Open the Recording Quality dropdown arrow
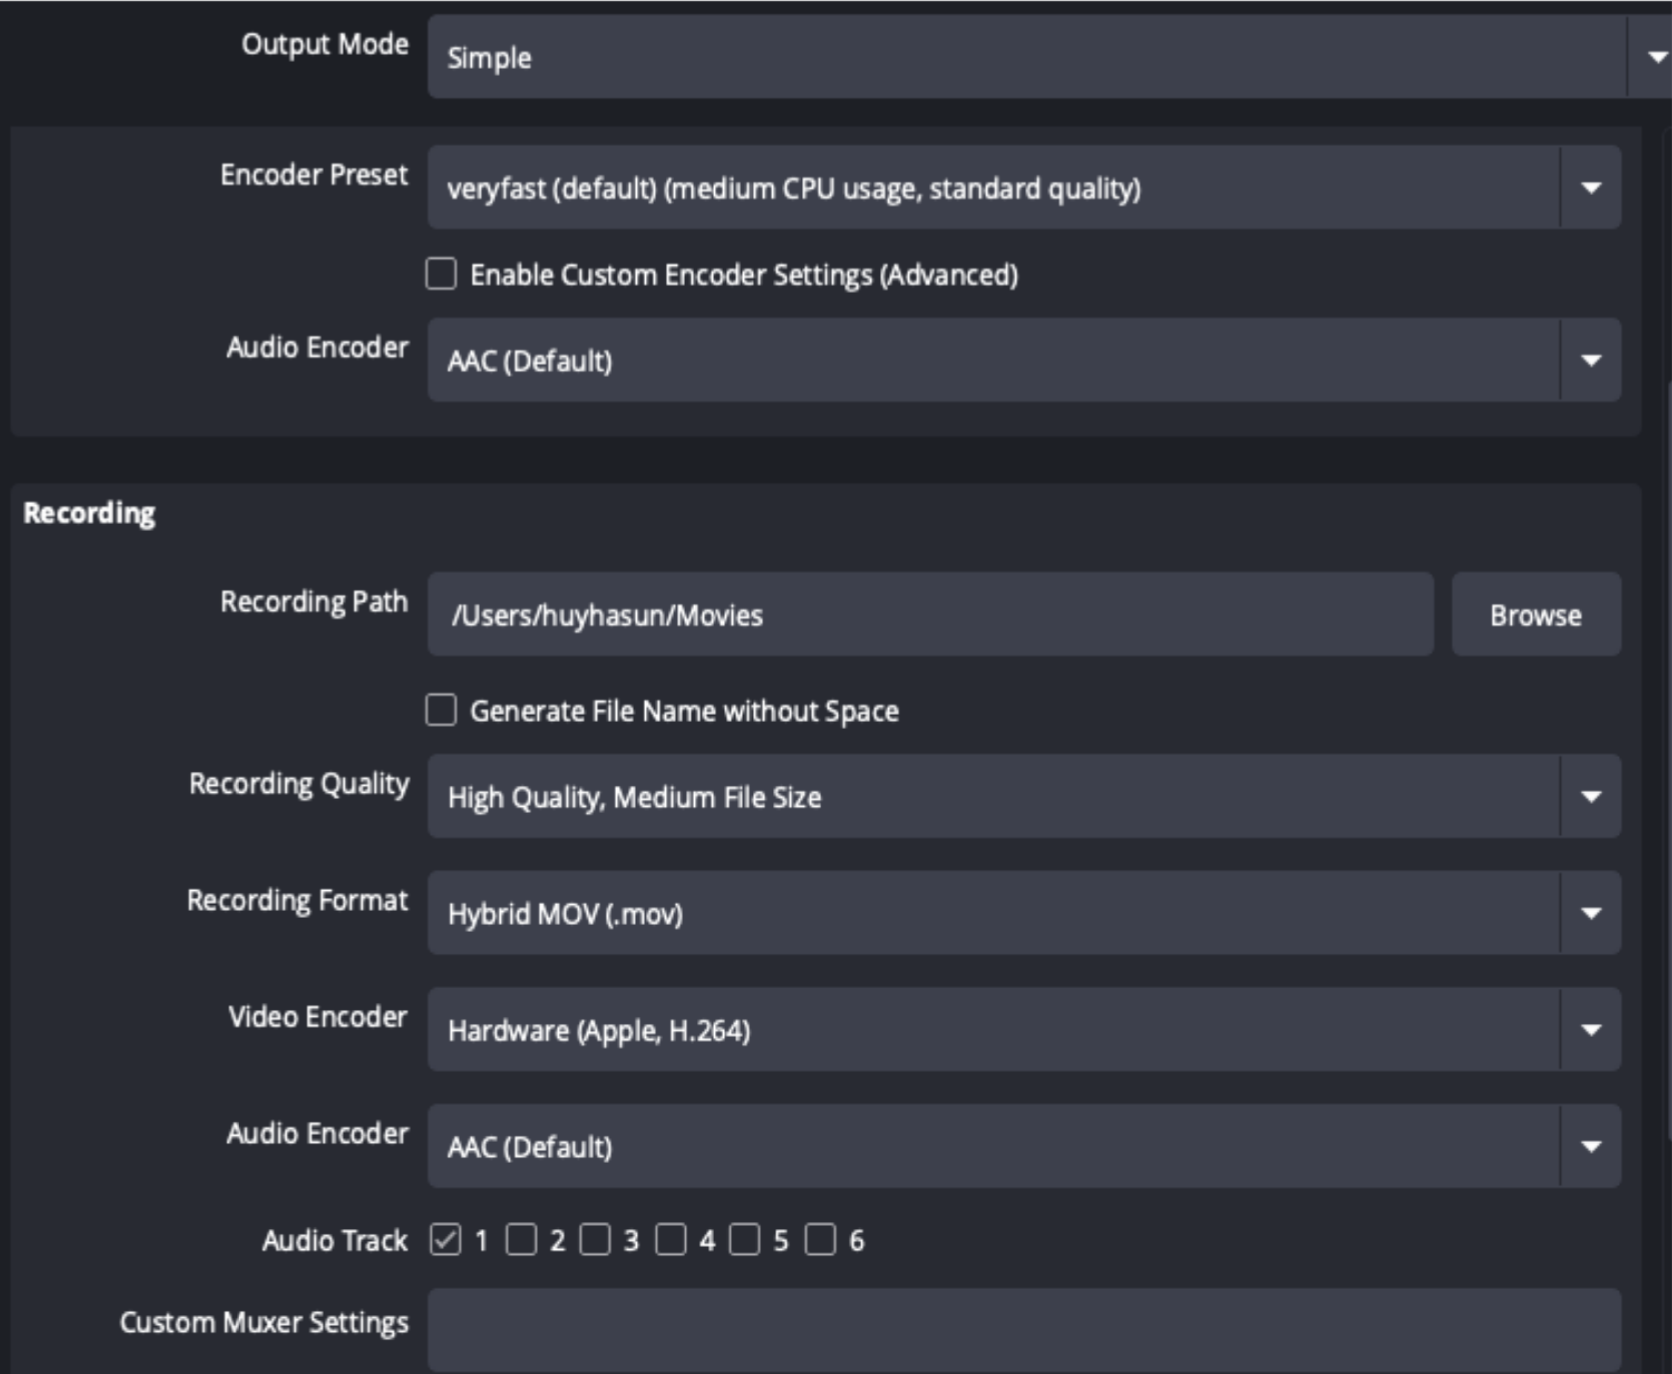1672x1374 pixels. click(x=1590, y=797)
